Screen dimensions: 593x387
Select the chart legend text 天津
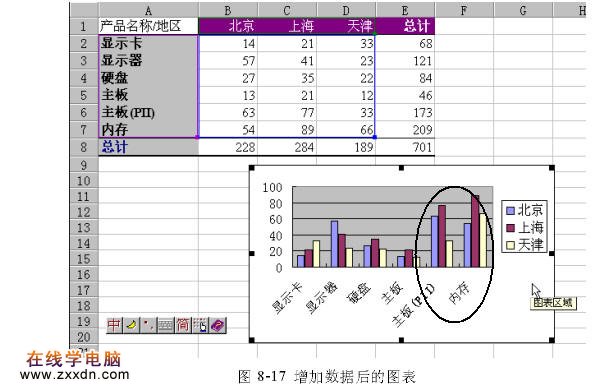530,245
